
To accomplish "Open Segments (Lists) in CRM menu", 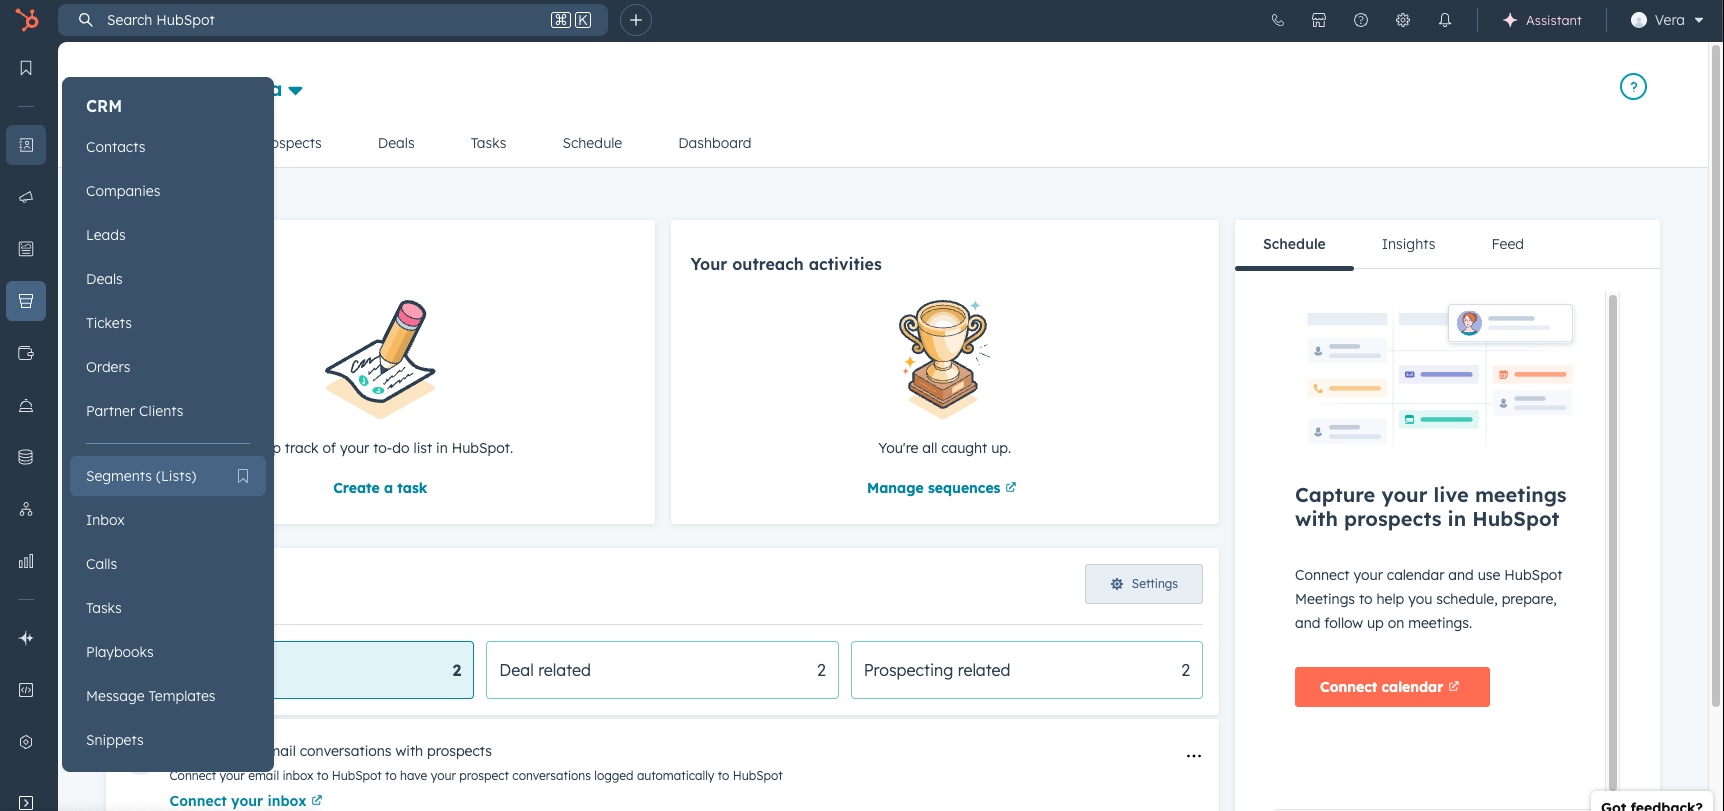I will 168,476.
